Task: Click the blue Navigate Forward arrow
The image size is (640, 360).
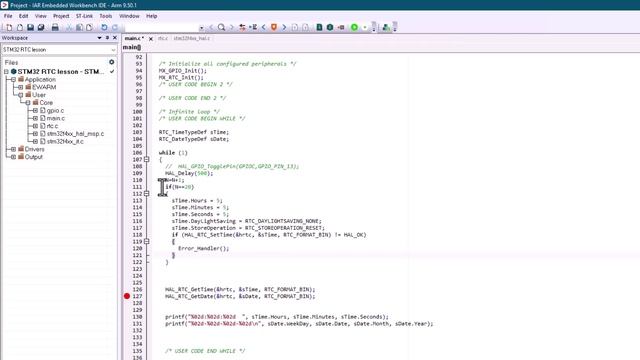Action: (284, 27)
